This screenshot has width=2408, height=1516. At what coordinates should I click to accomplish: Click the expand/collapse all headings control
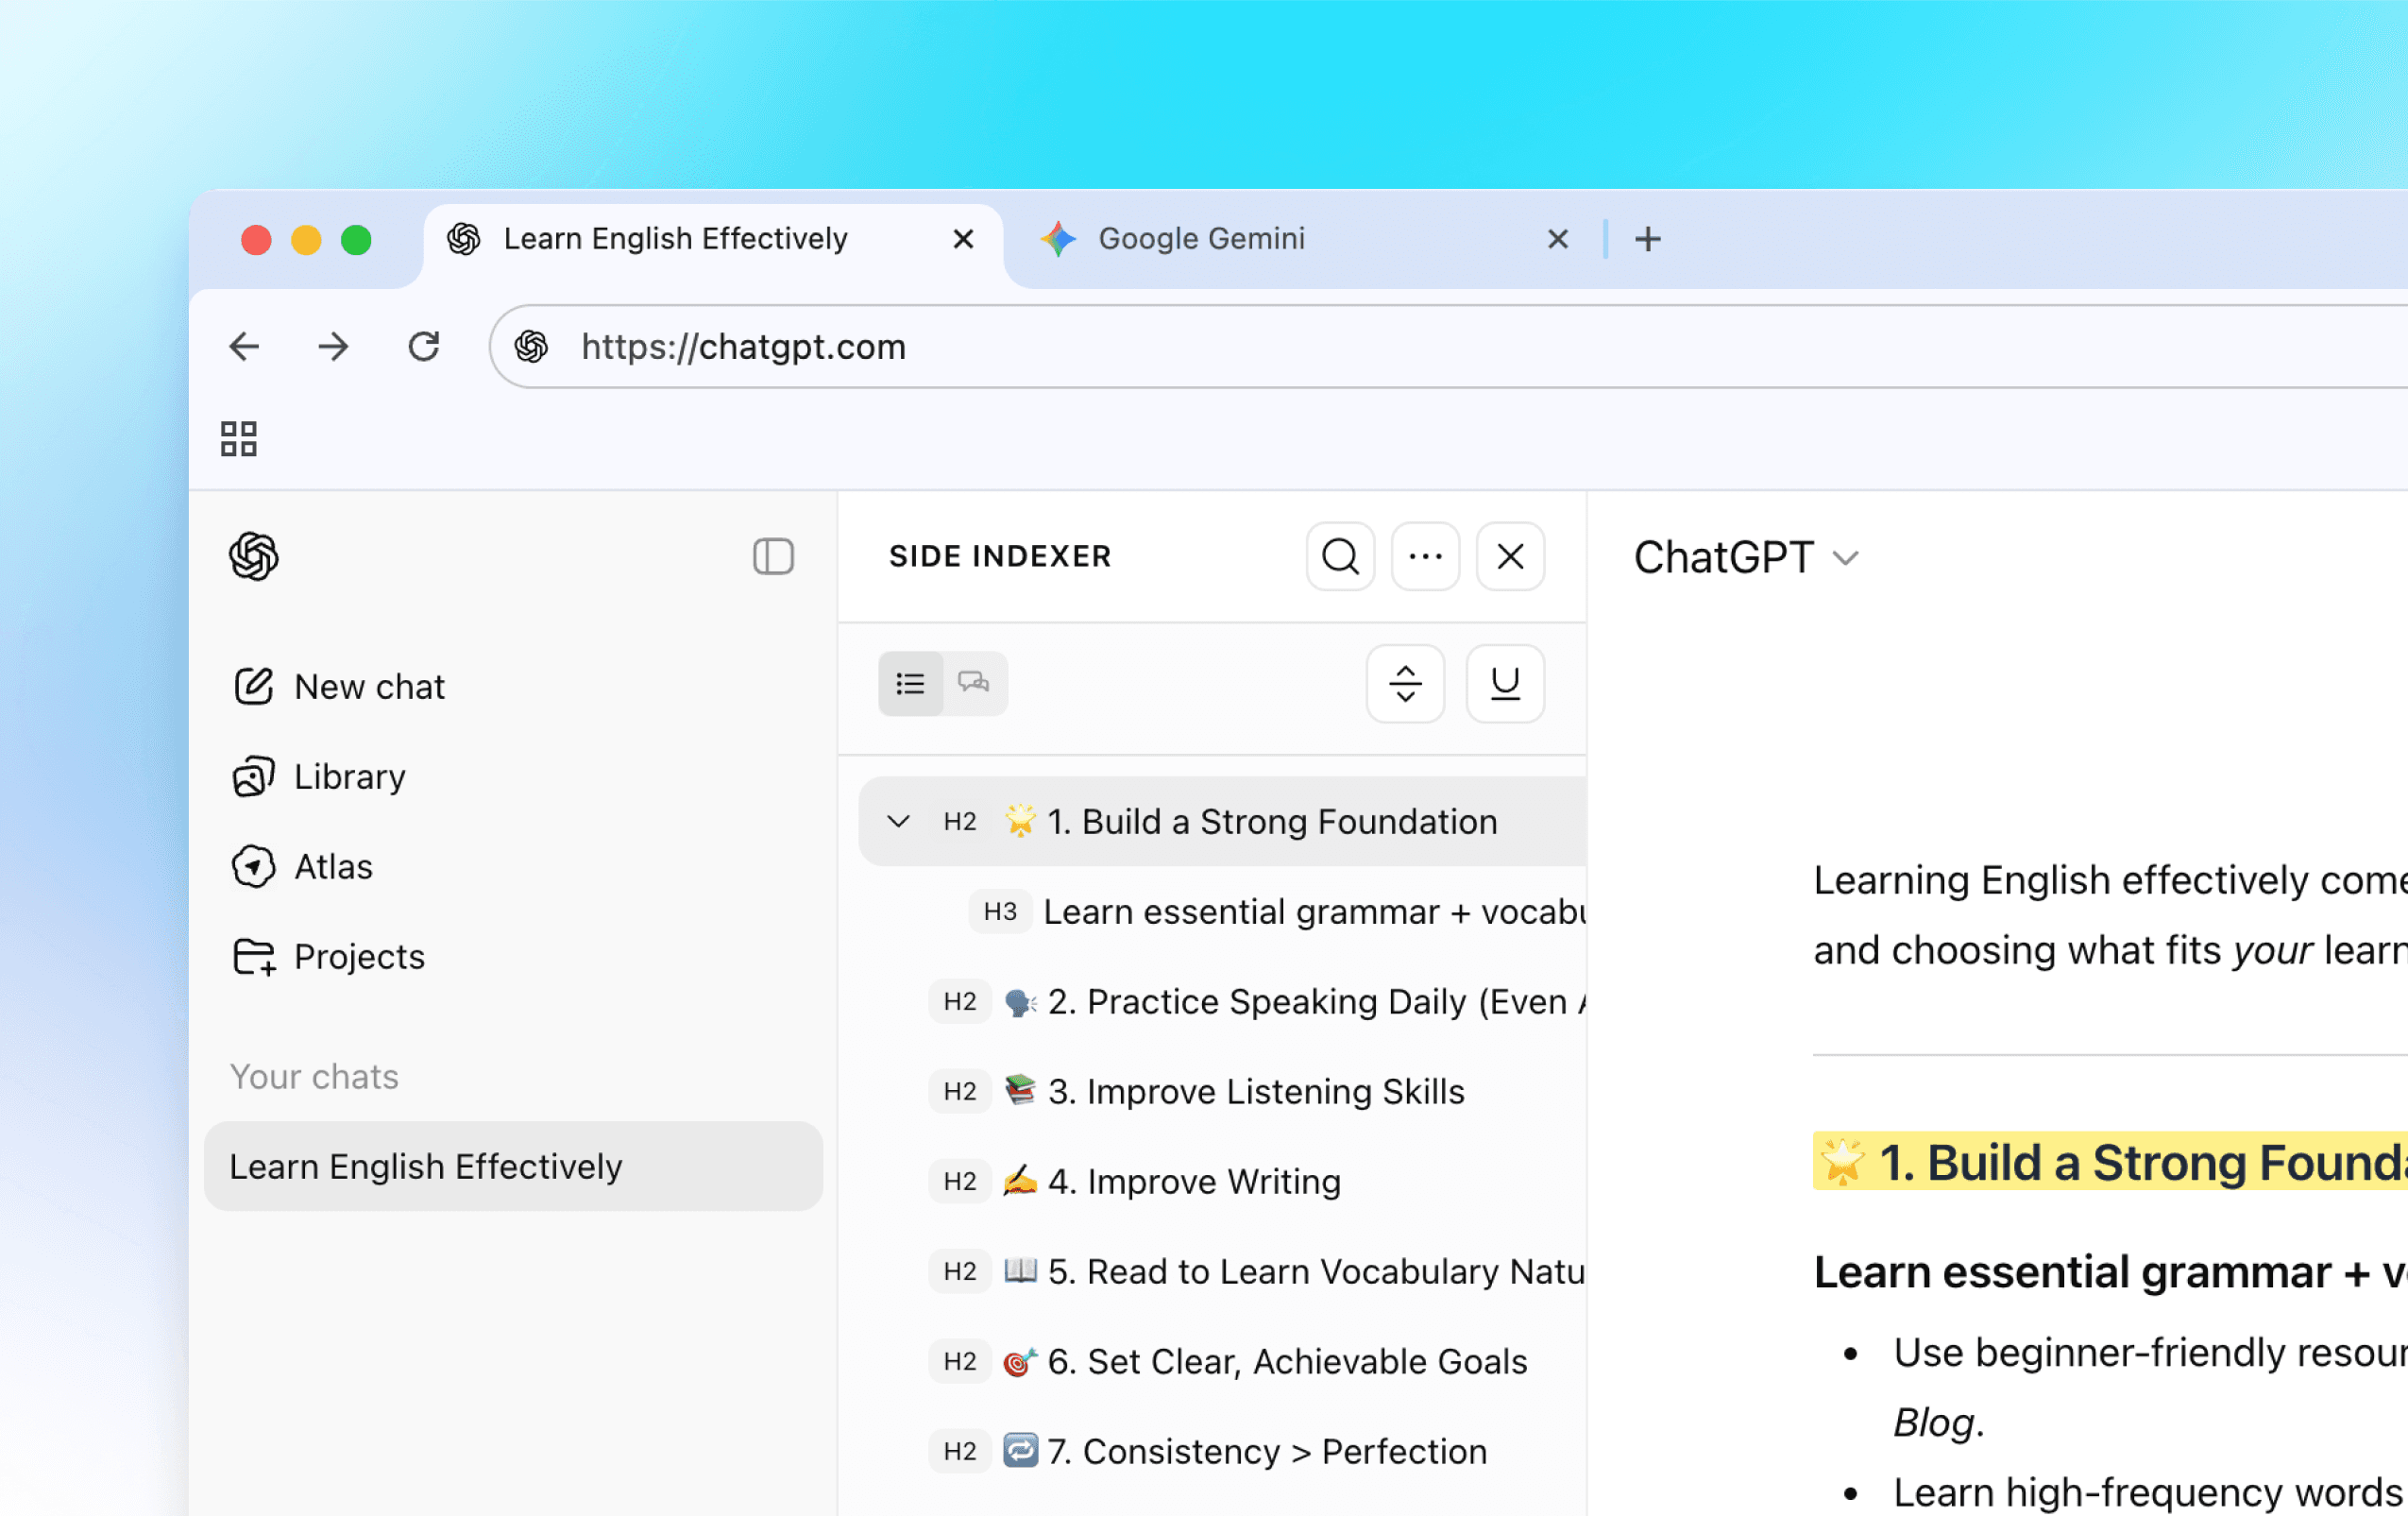(1405, 684)
